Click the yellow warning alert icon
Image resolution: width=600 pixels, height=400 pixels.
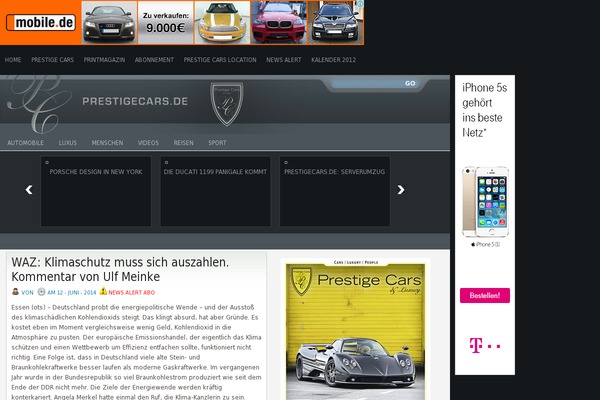tap(103, 291)
